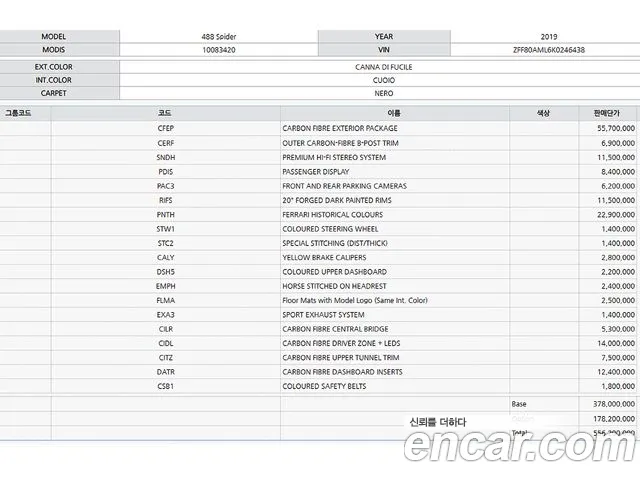The image size is (640, 480).
Task: Click HORSE STITCHED ON HEADREST
Action: tap(334, 286)
